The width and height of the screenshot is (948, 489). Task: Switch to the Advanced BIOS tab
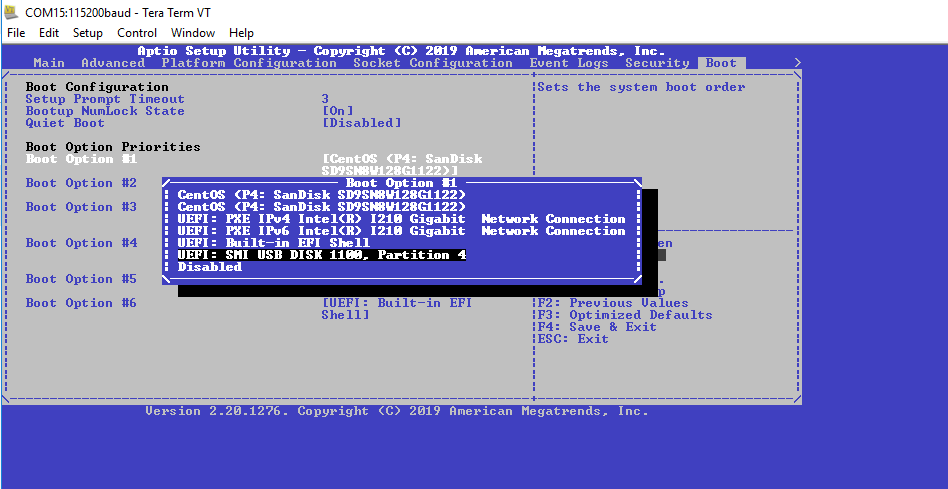pos(113,63)
